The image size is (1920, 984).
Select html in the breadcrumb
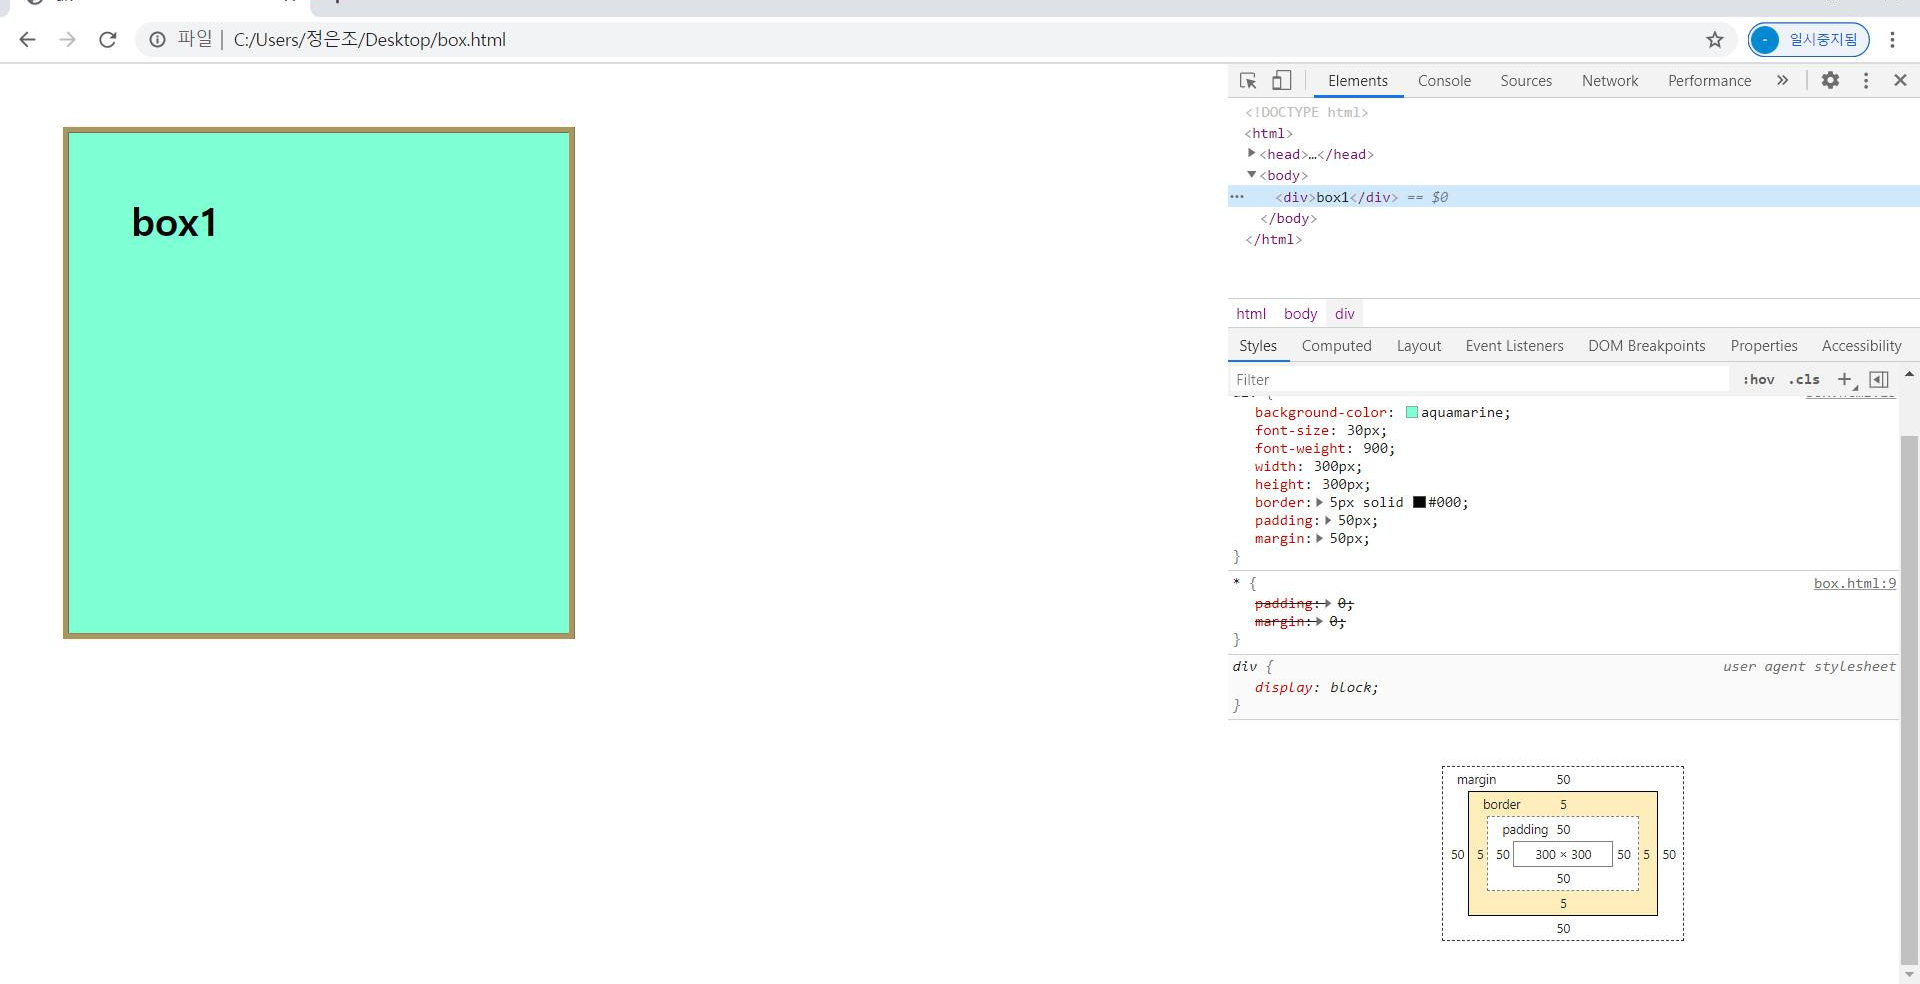(1251, 314)
